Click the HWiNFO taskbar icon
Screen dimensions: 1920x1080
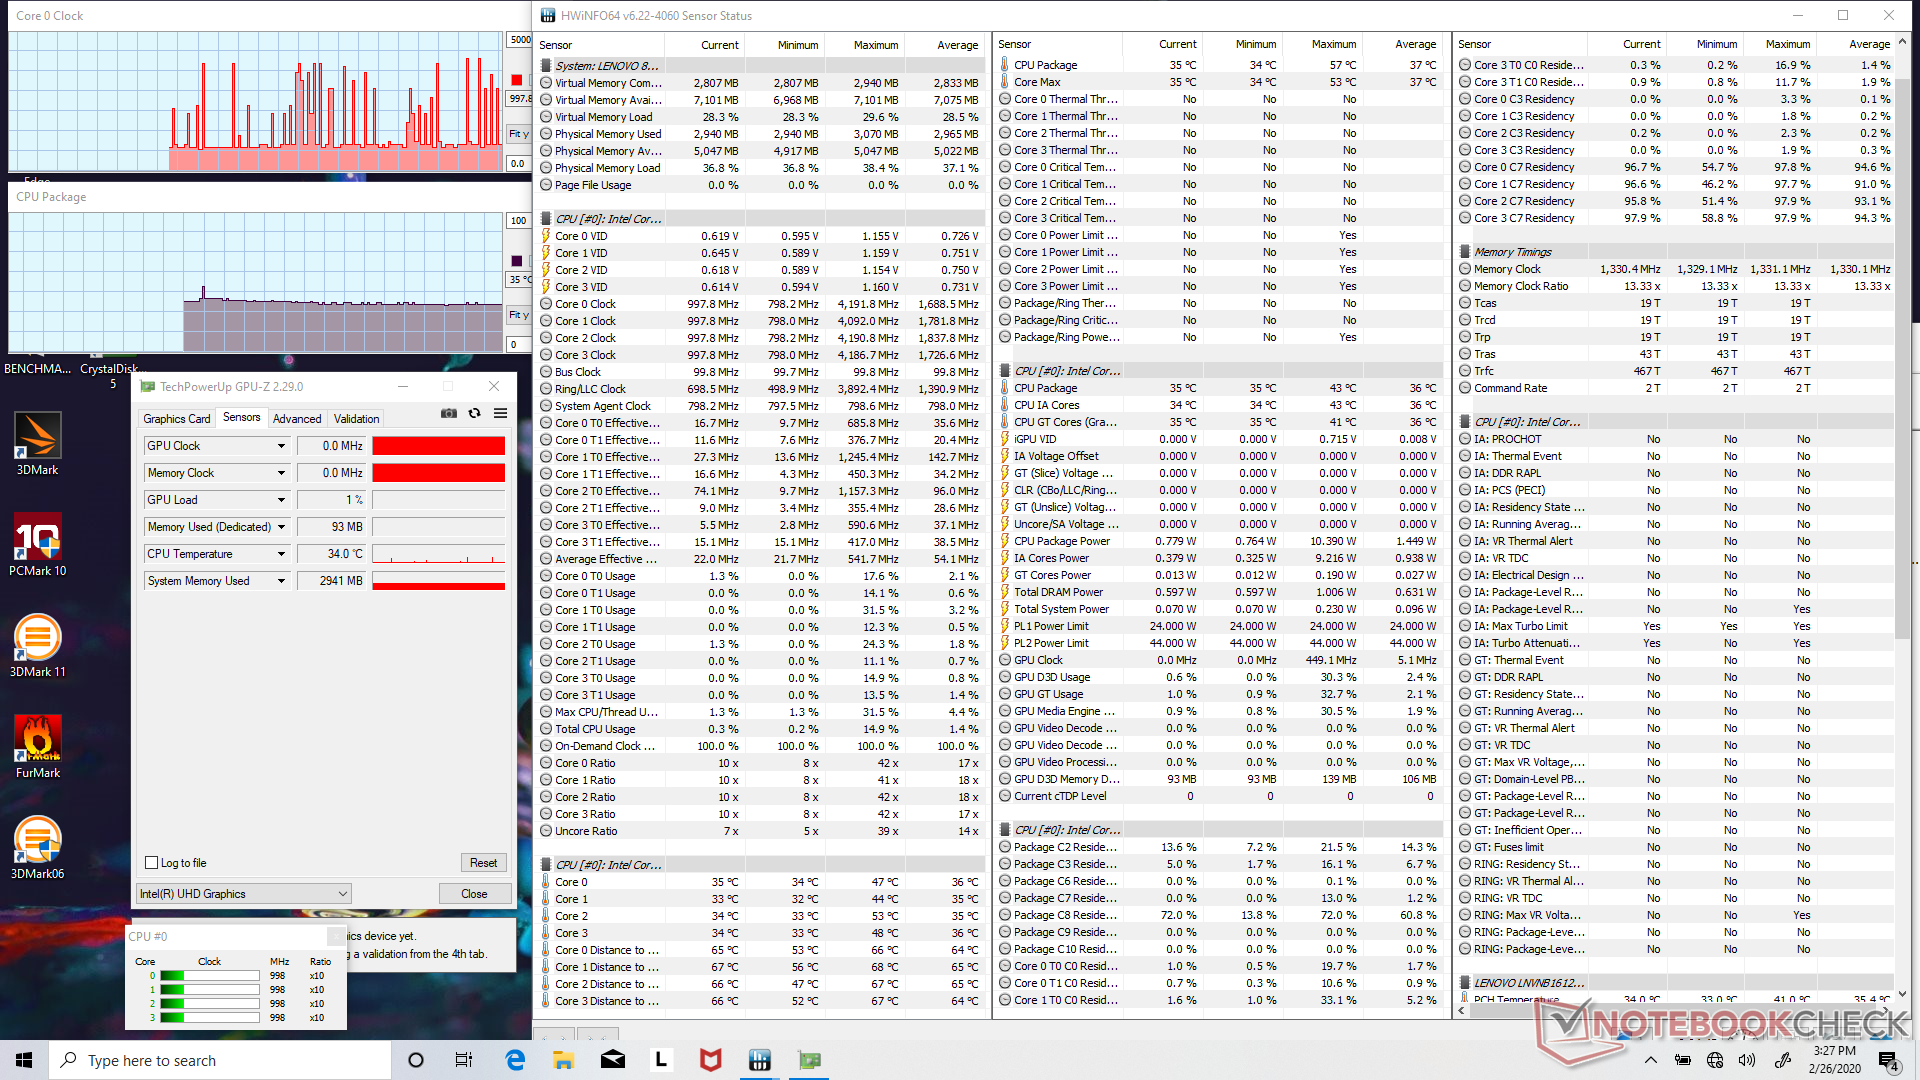[x=760, y=1060]
